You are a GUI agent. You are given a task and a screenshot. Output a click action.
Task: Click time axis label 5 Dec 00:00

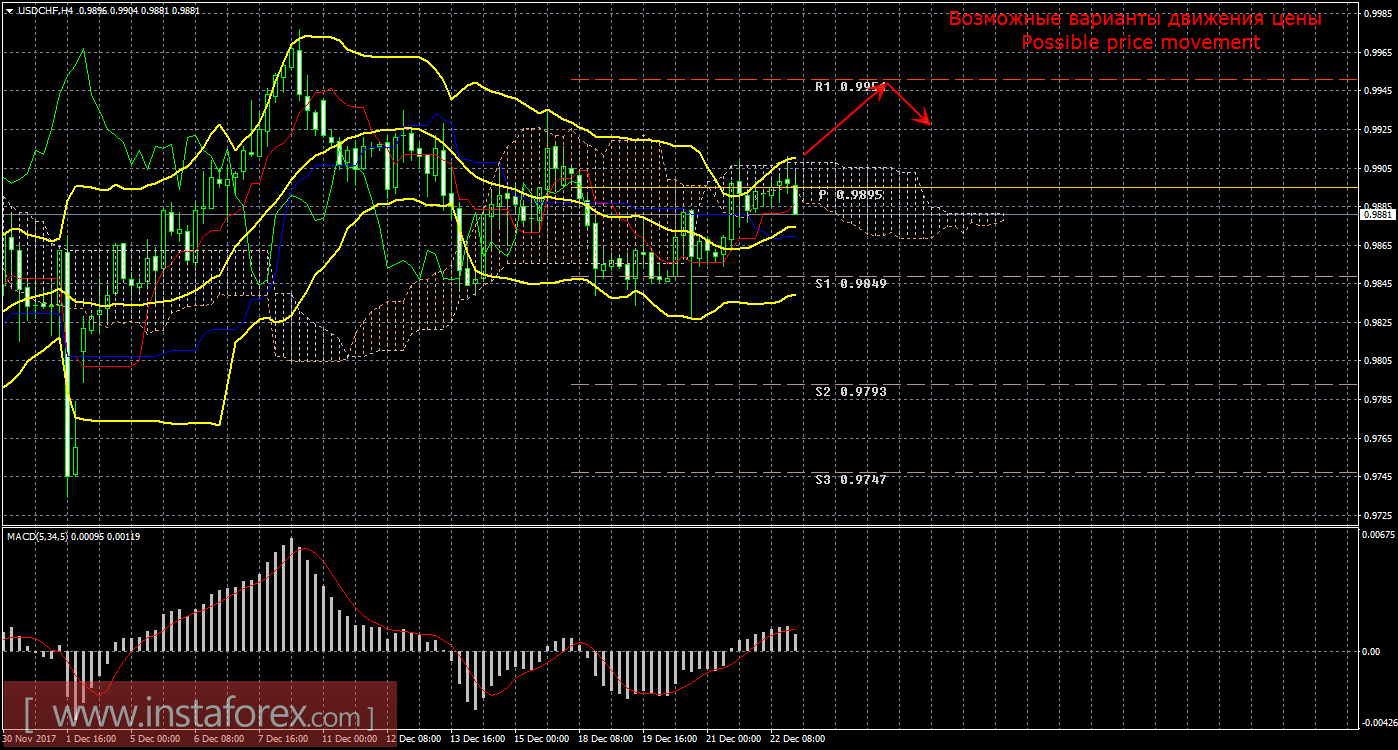pos(155,739)
